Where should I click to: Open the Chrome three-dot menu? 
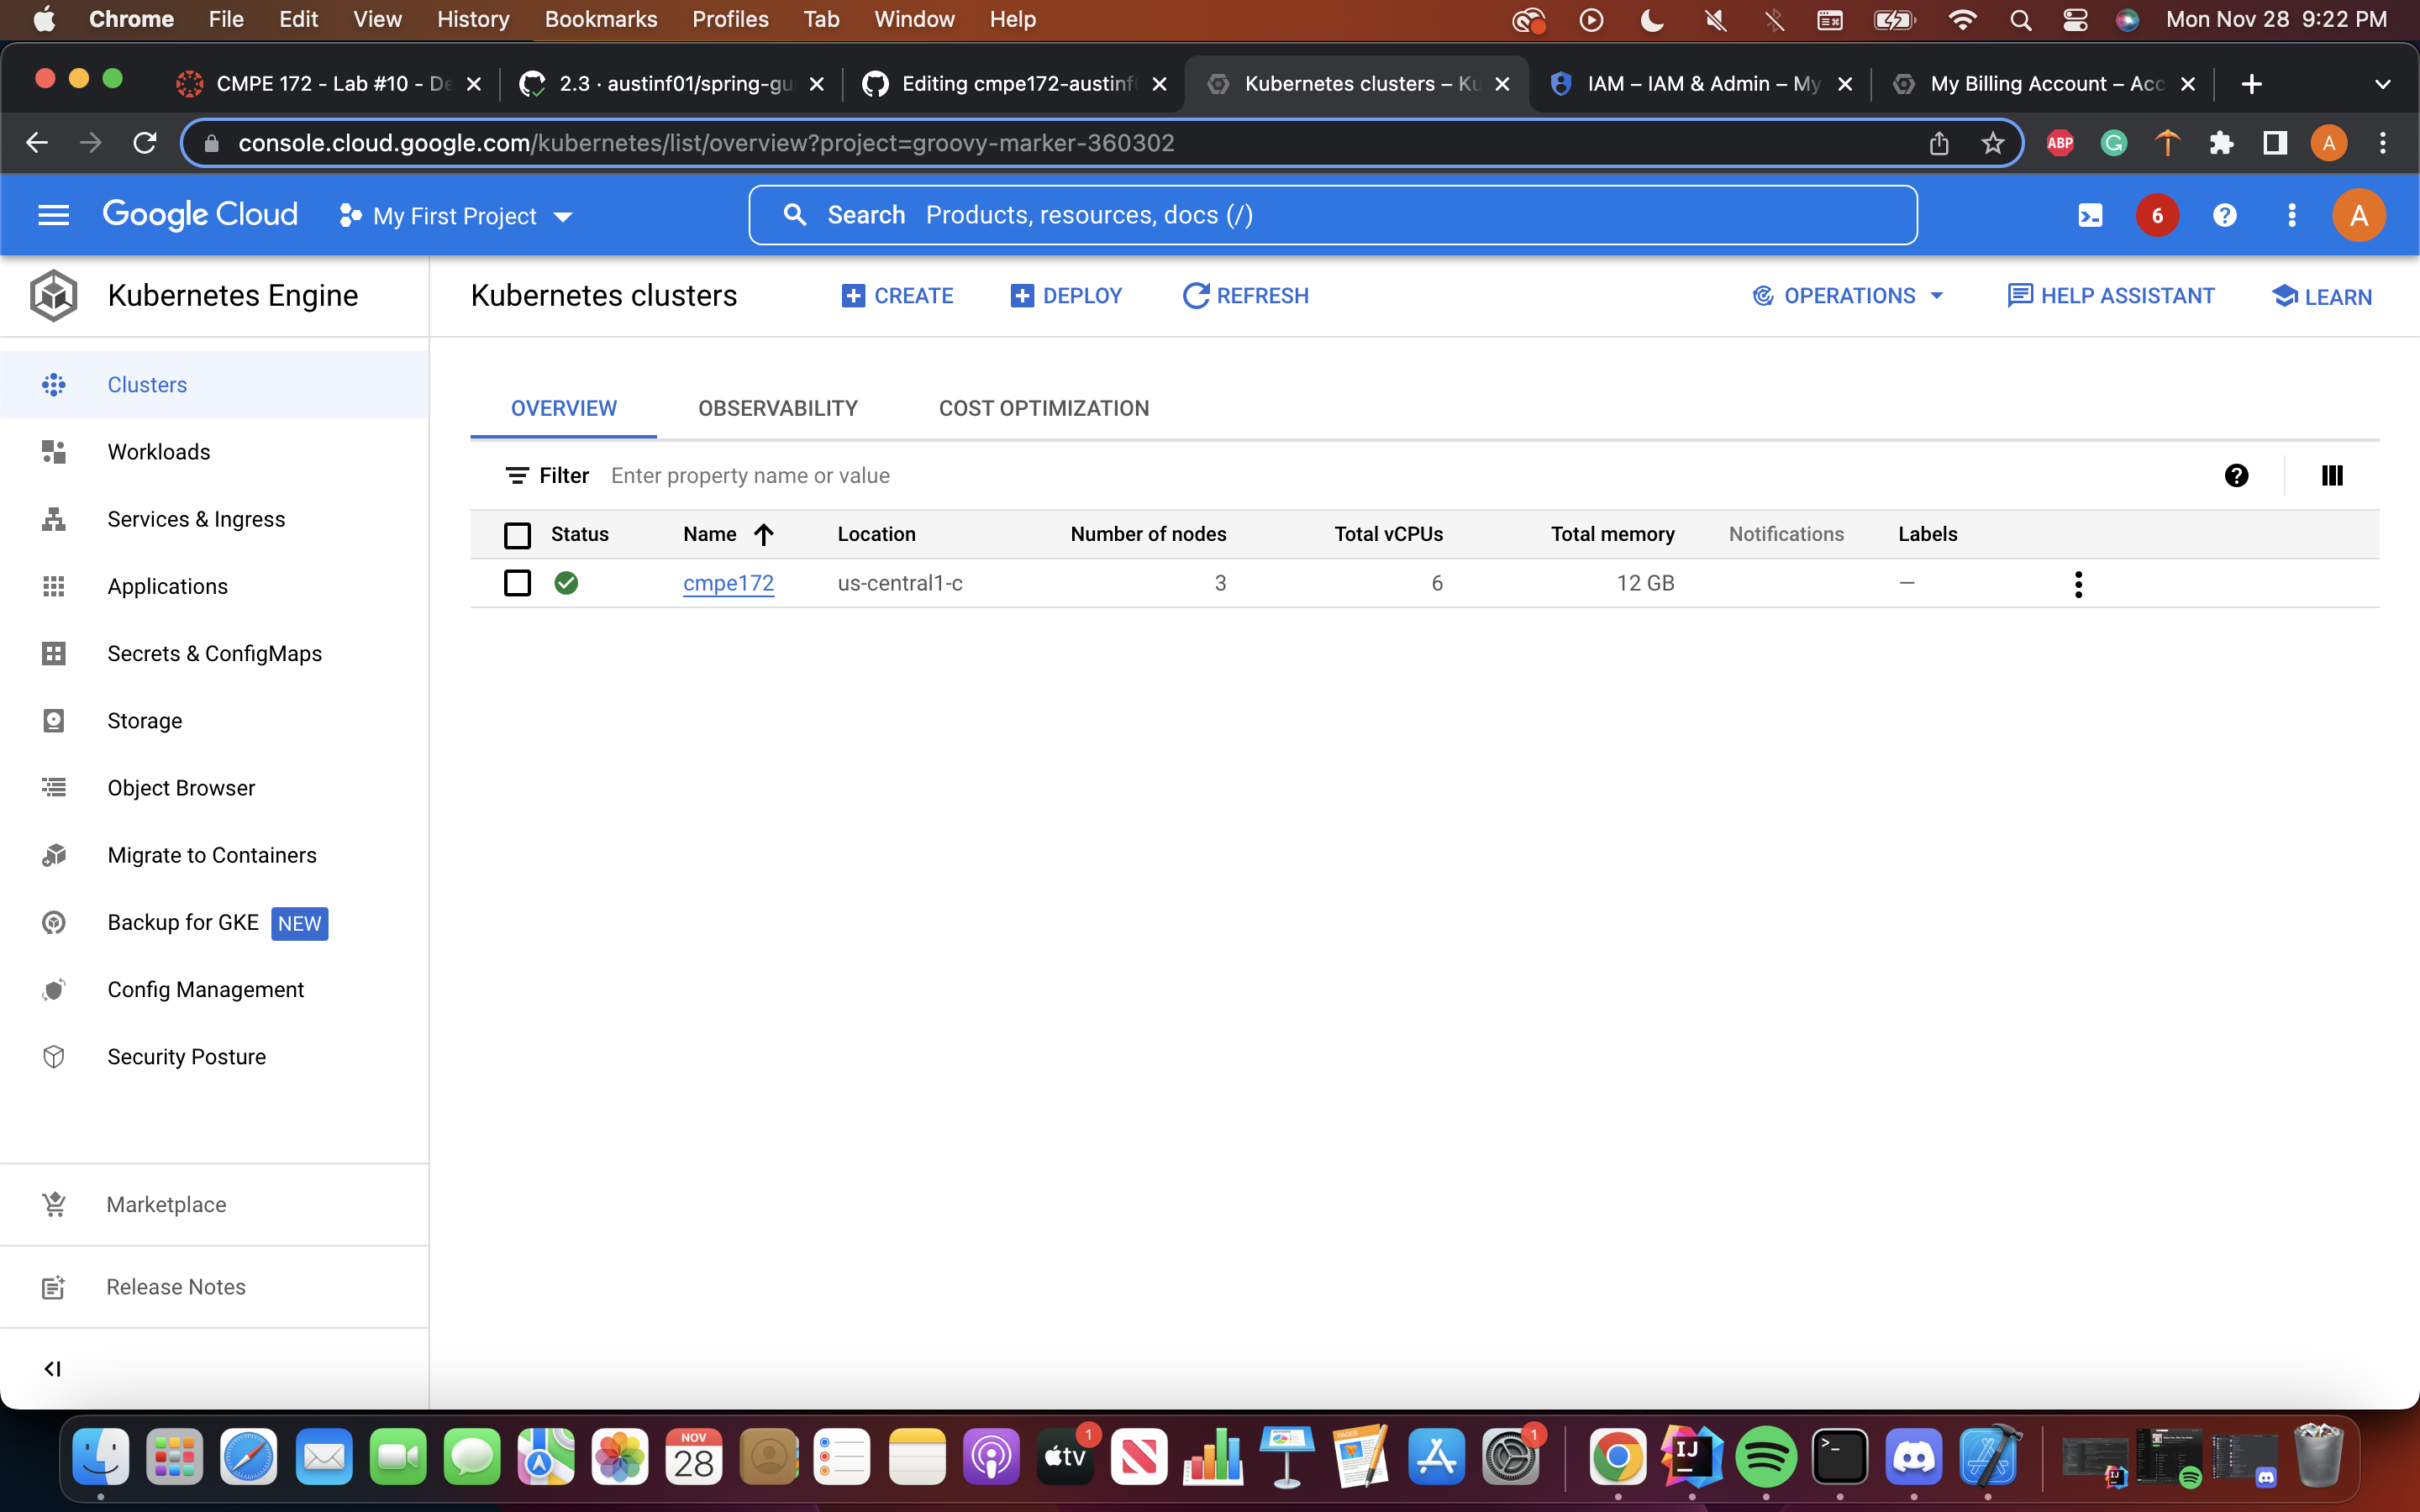tap(2383, 143)
